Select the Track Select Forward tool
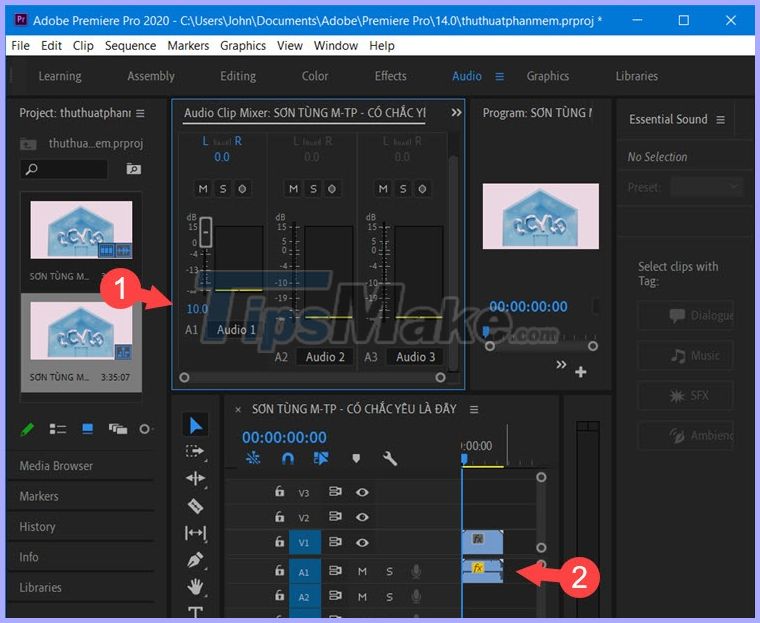The height and width of the screenshot is (623, 760). point(195,451)
